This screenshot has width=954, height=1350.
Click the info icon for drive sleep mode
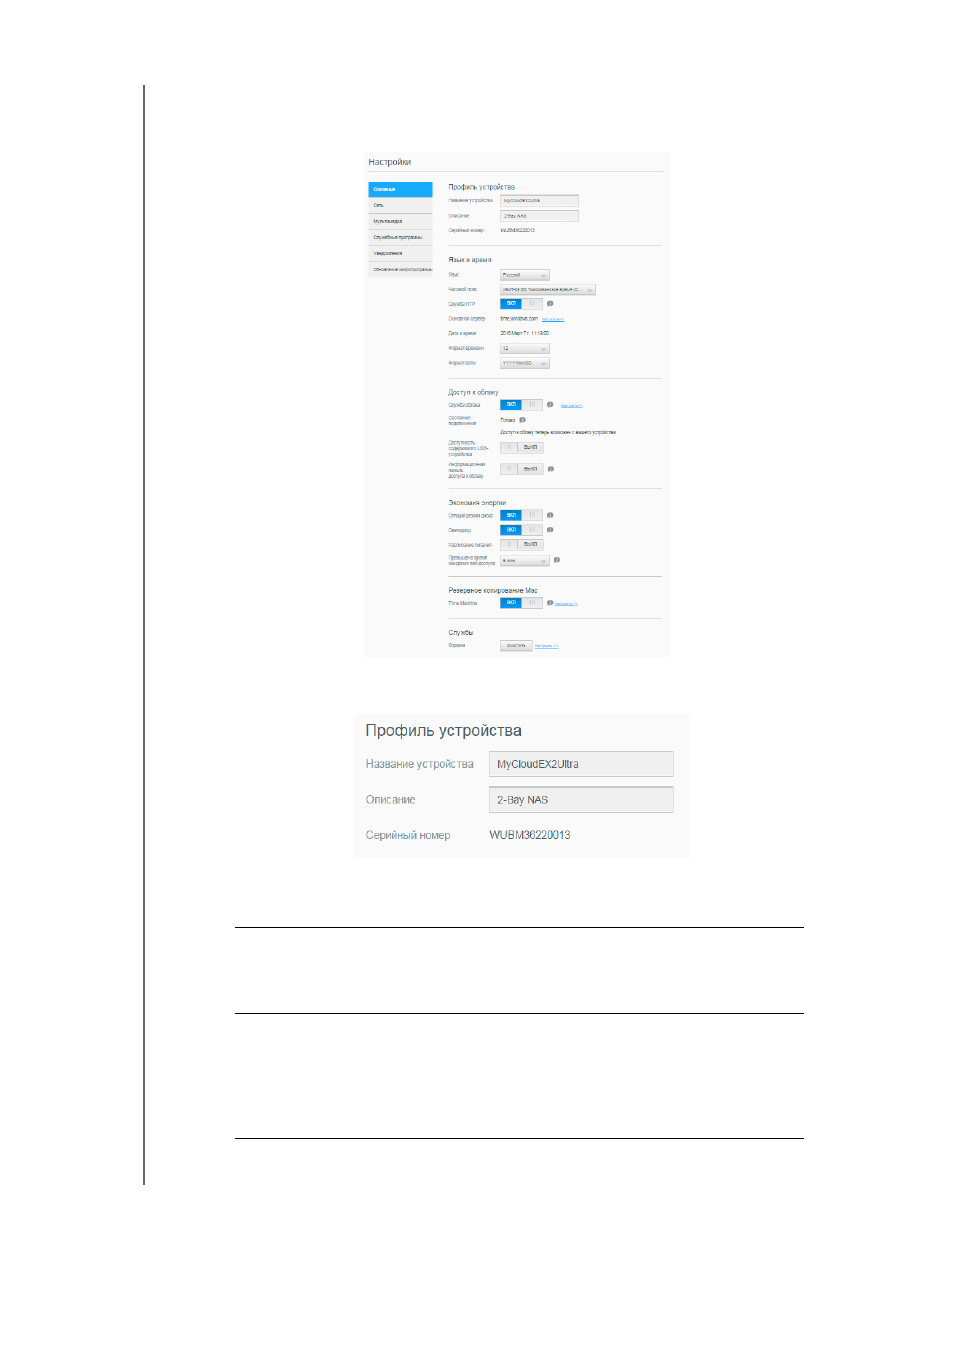550,516
